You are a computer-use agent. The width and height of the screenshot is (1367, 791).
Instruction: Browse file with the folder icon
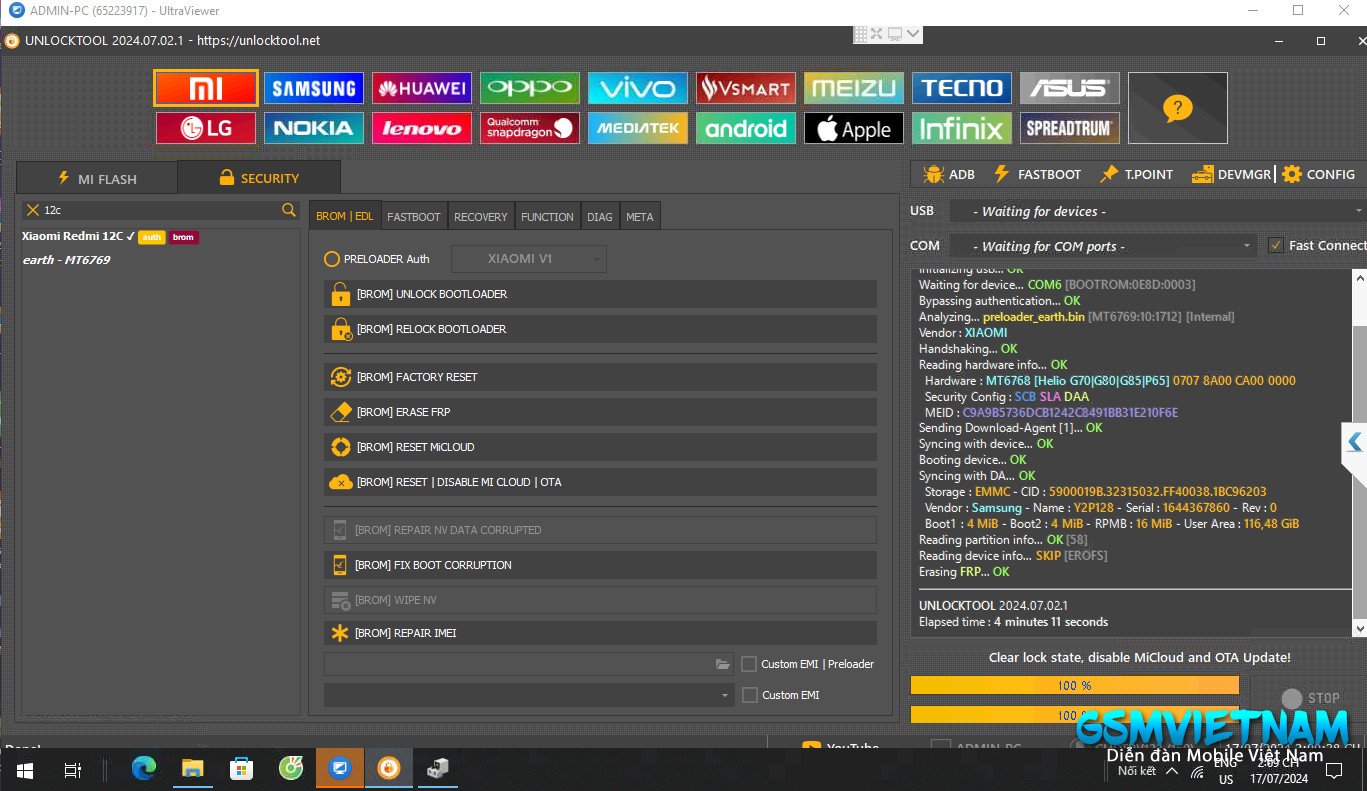click(x=723, y=664)
